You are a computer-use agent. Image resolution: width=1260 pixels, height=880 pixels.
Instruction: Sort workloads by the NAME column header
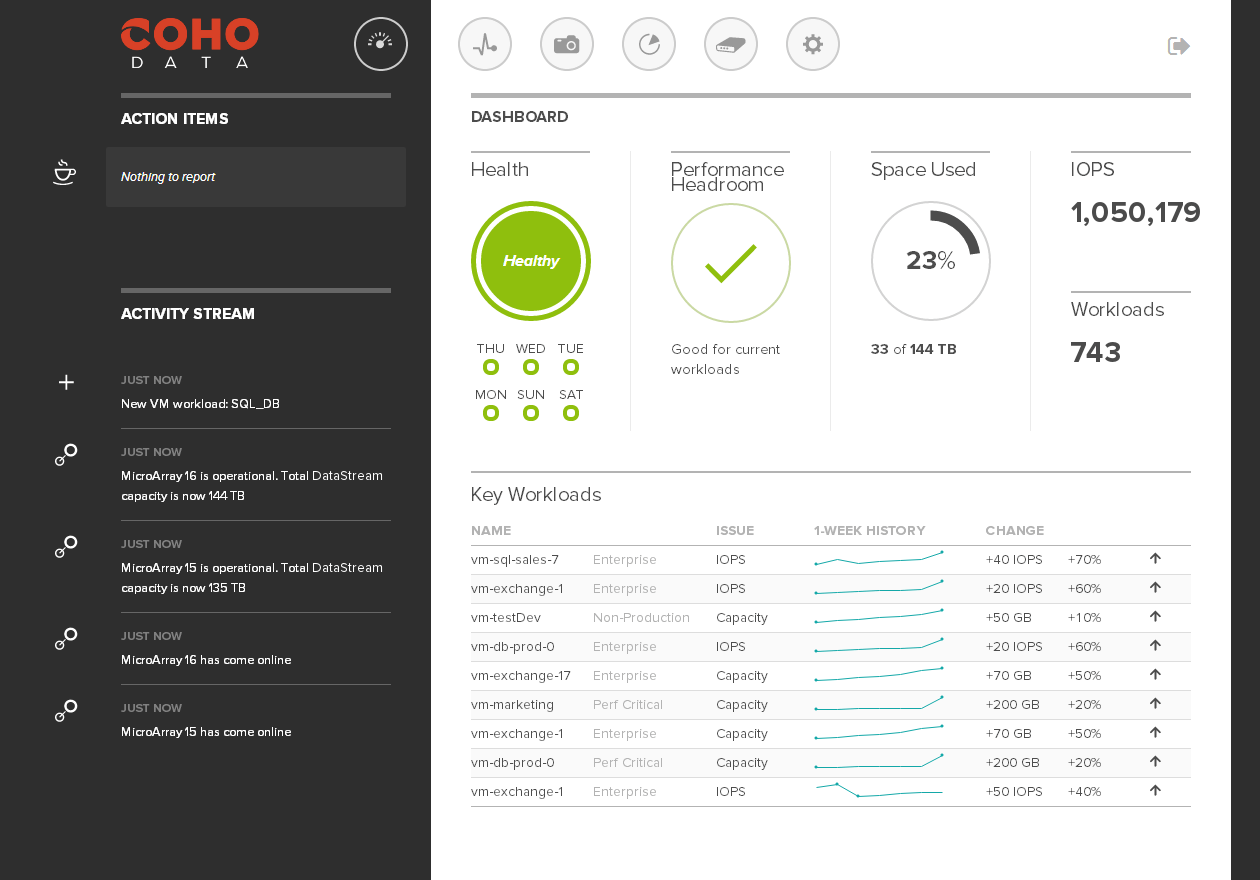pyautogui.click(x=491, y=531)
